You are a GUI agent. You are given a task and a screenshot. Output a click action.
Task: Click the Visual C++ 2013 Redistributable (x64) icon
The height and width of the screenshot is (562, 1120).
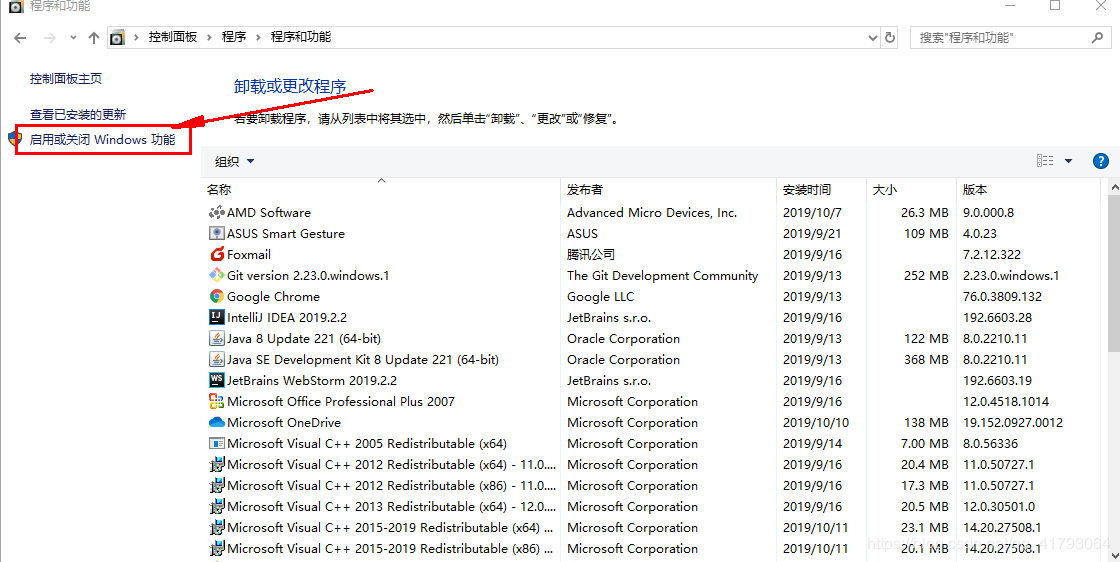[216, 506]
